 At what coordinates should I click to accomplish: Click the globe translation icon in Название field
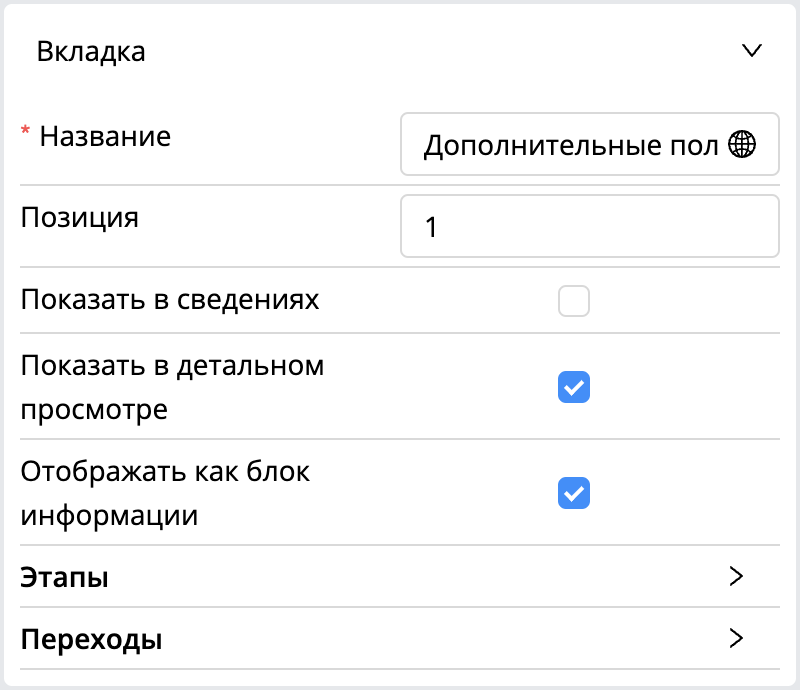point(742,144)
